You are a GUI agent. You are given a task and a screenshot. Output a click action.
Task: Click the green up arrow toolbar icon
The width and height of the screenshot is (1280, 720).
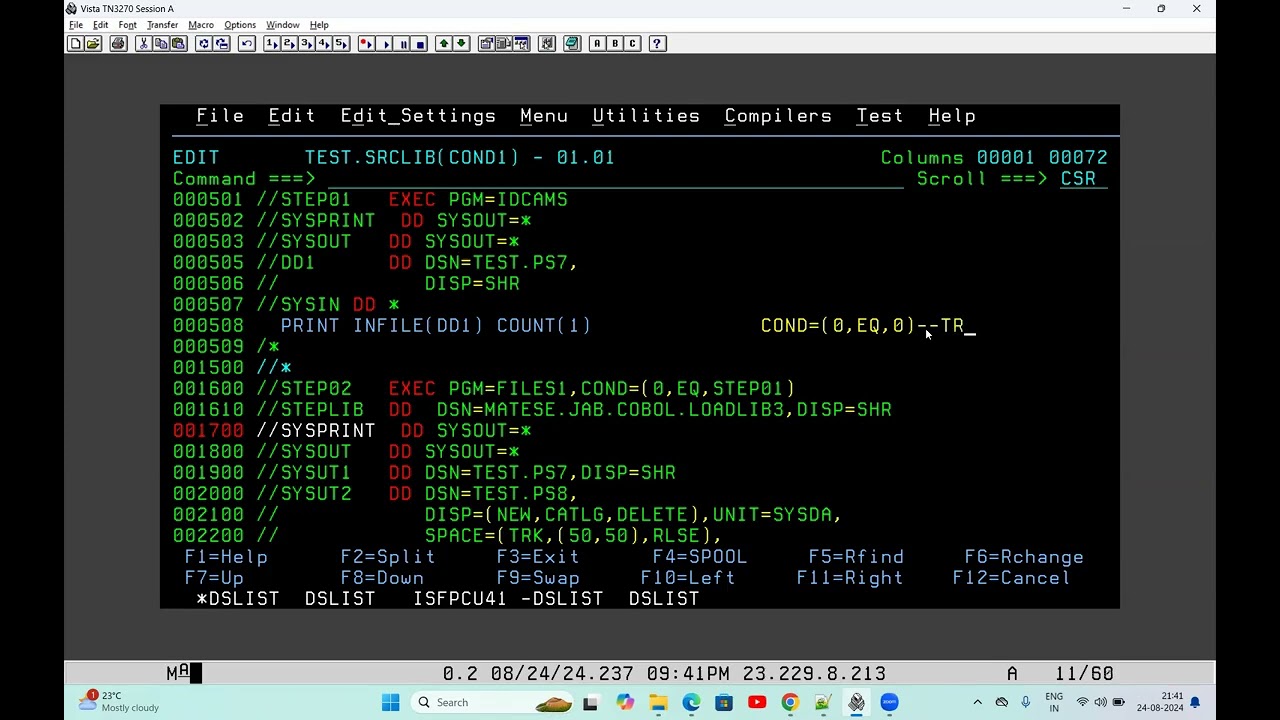pyautogui.click(x=444, y=43)
